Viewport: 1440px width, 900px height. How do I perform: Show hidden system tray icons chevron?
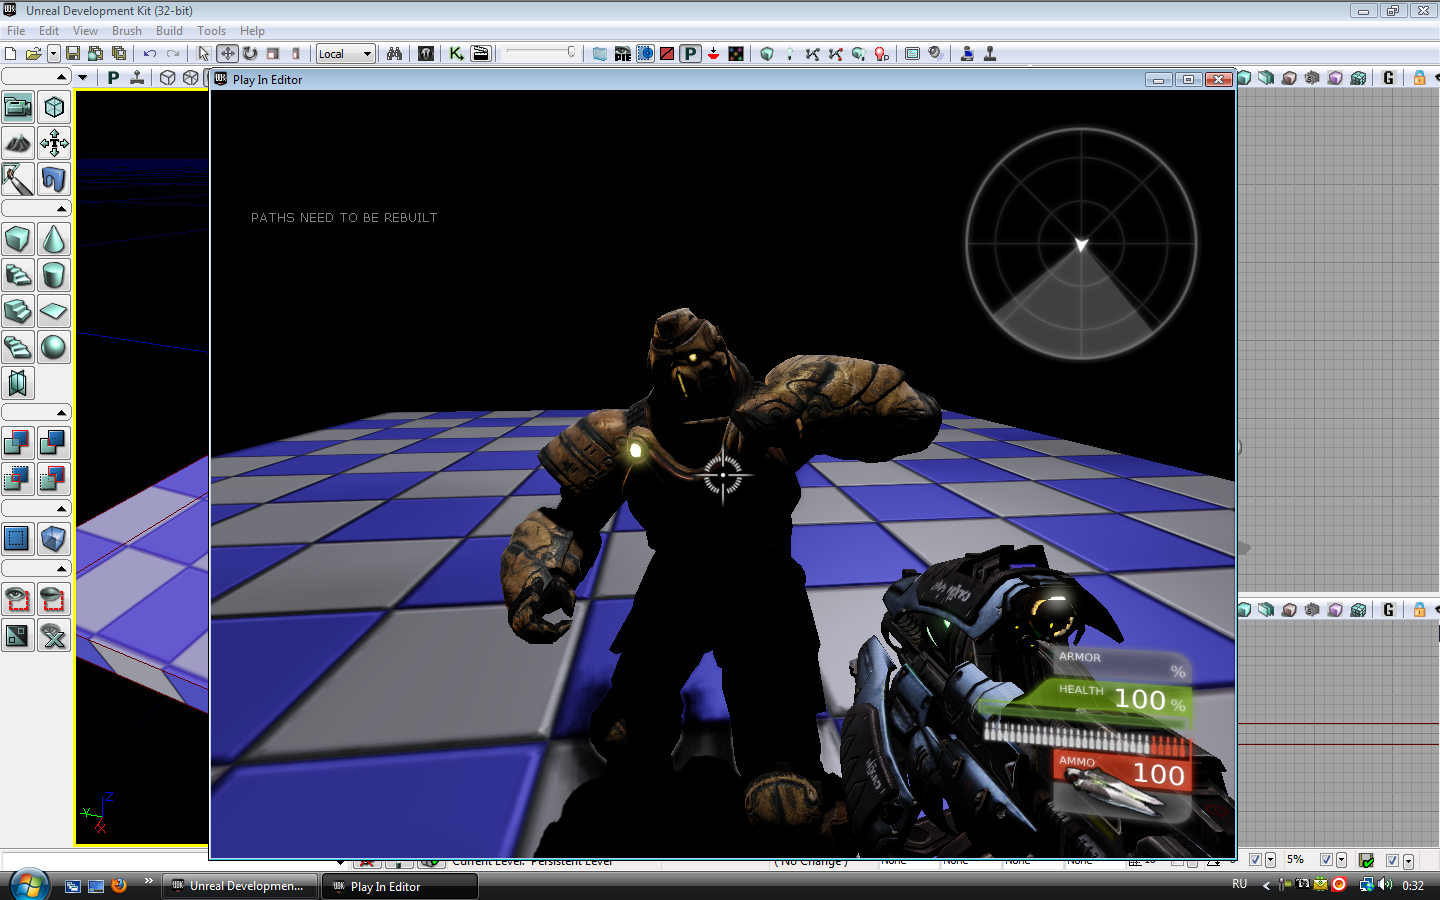point(1266,886)
